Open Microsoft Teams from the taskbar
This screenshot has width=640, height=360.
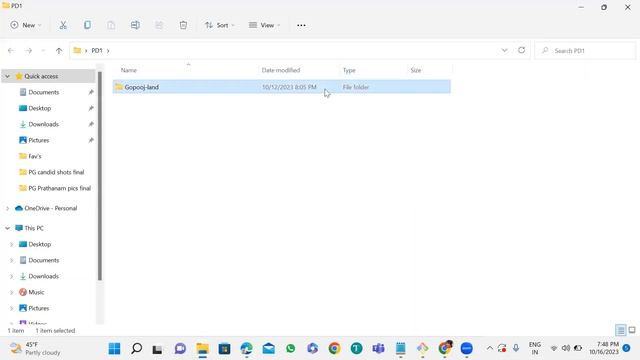coord(378,349)
